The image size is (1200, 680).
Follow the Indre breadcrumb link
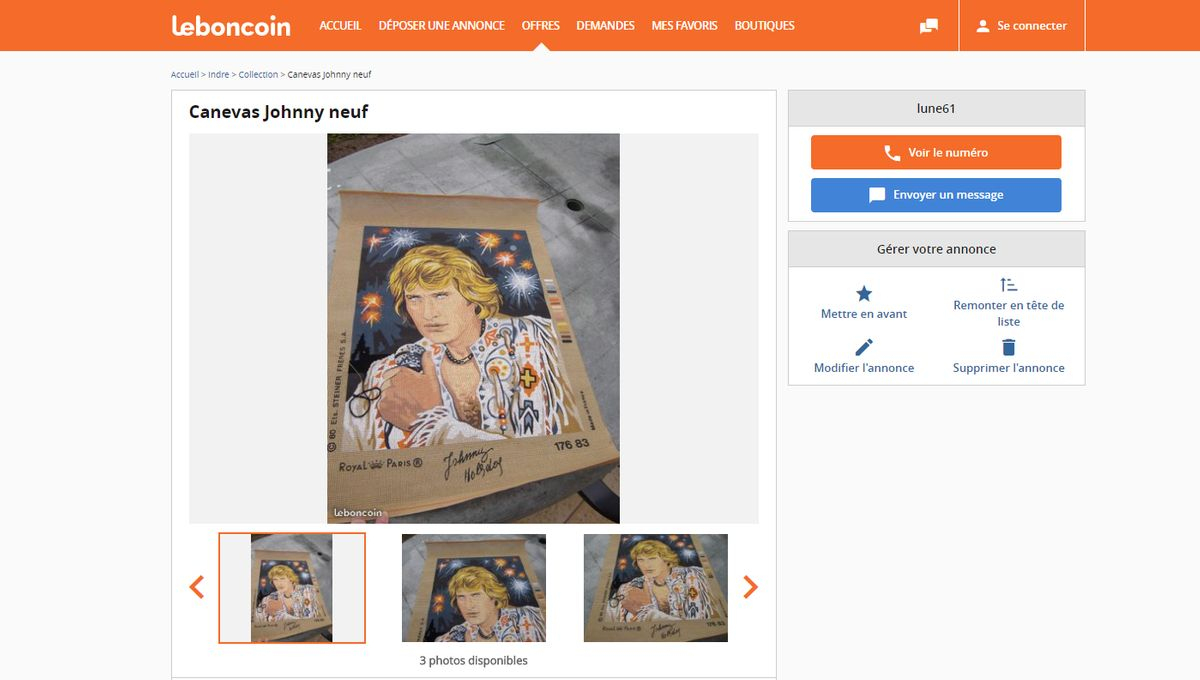[218, 75]
